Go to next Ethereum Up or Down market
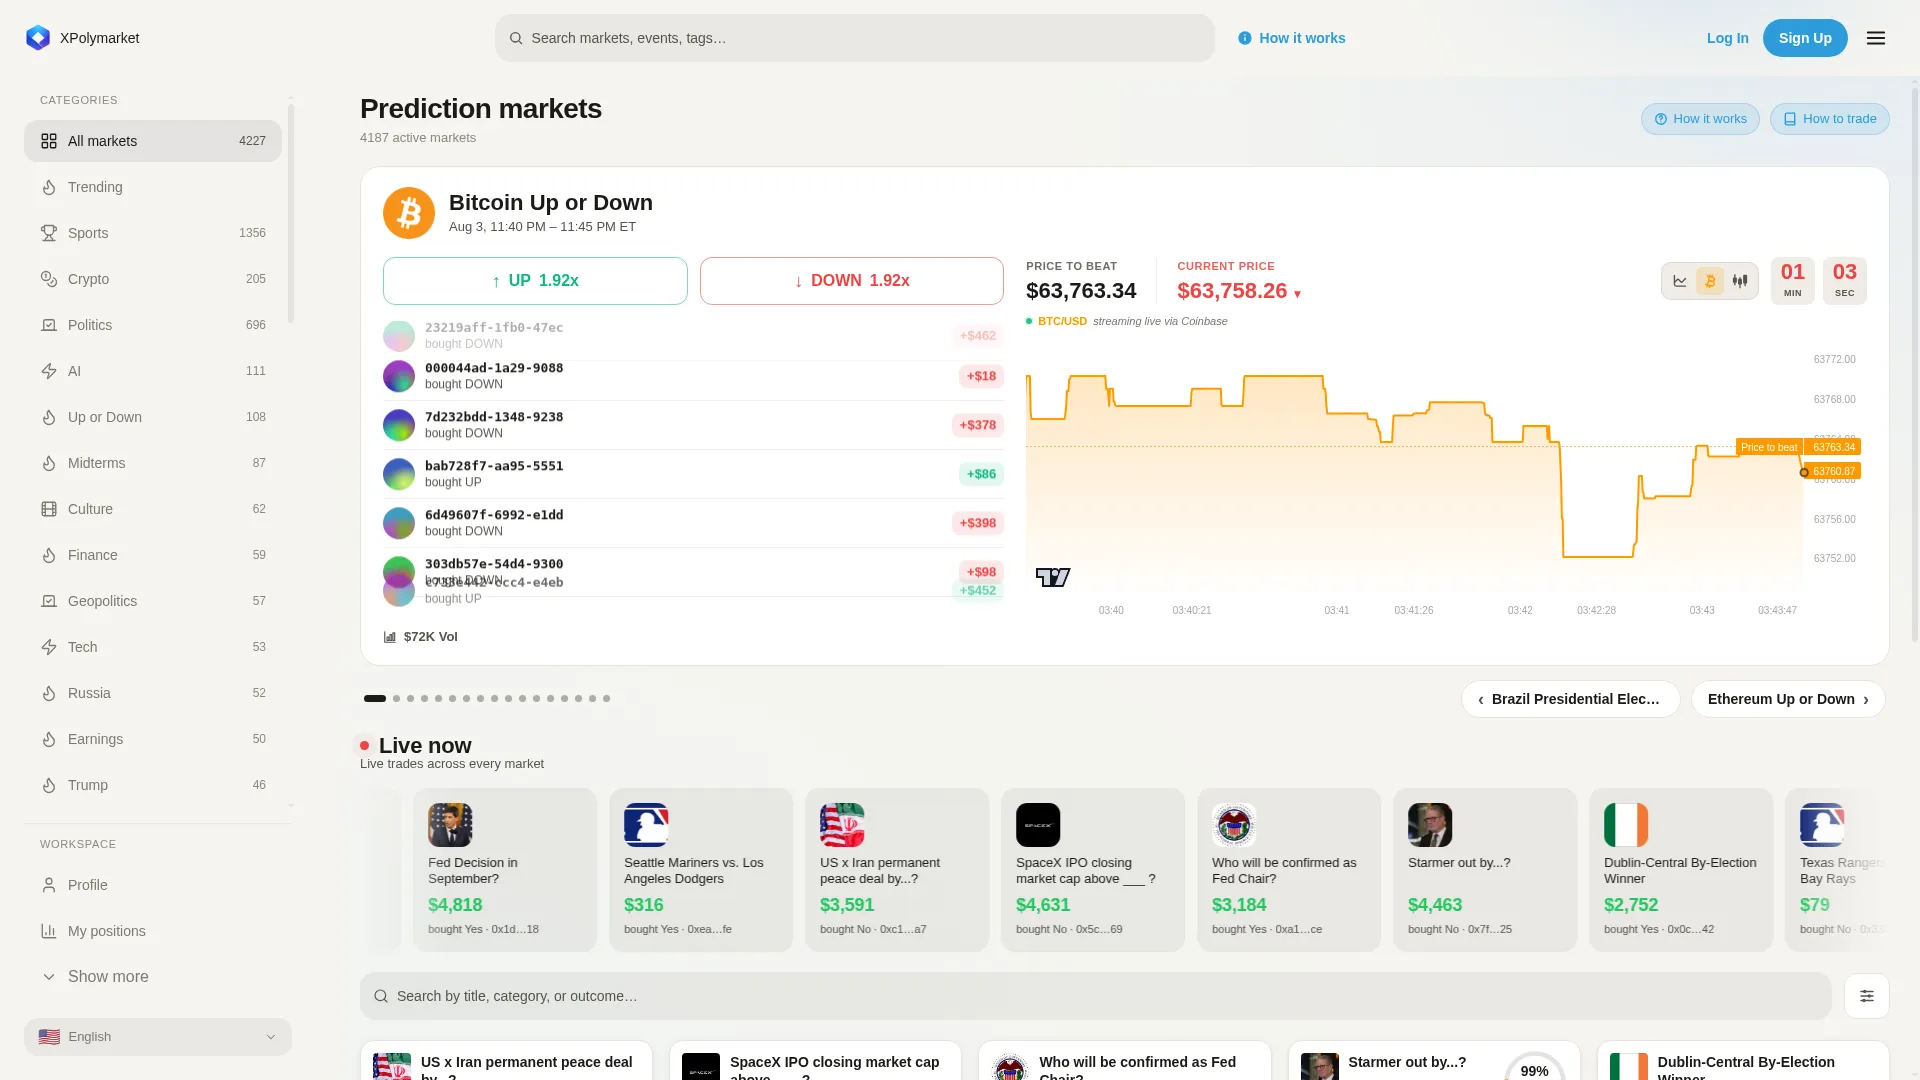The image size is (1920, 1080). click(1788, 699)
